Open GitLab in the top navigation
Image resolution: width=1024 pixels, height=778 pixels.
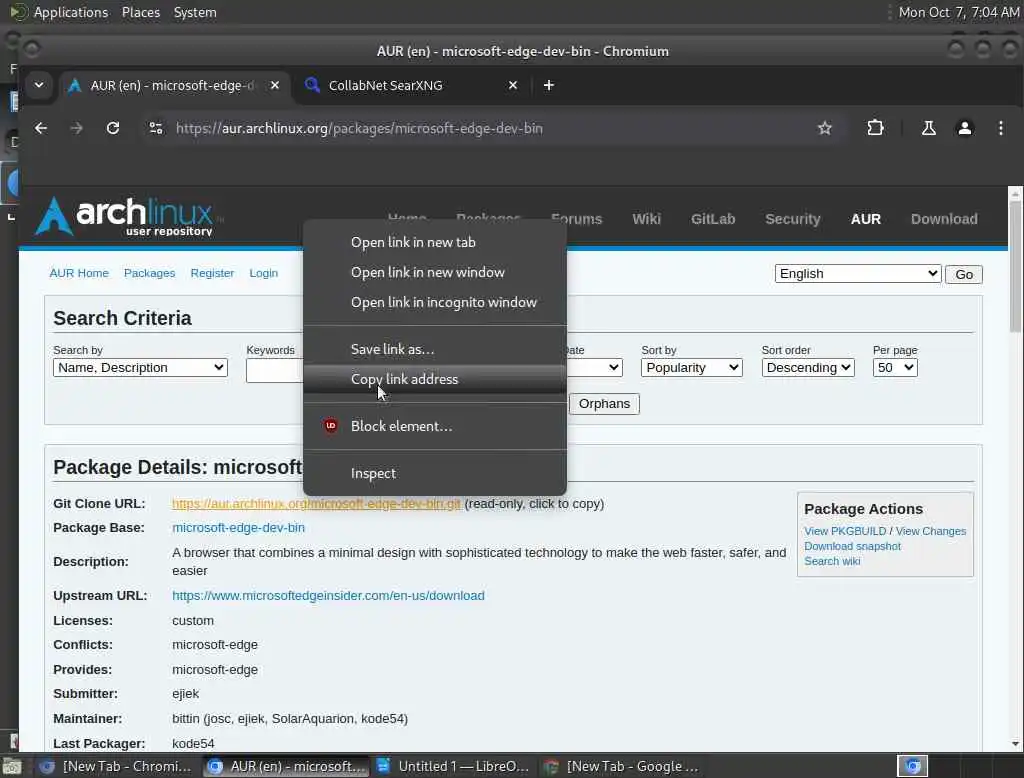point(713,219)
